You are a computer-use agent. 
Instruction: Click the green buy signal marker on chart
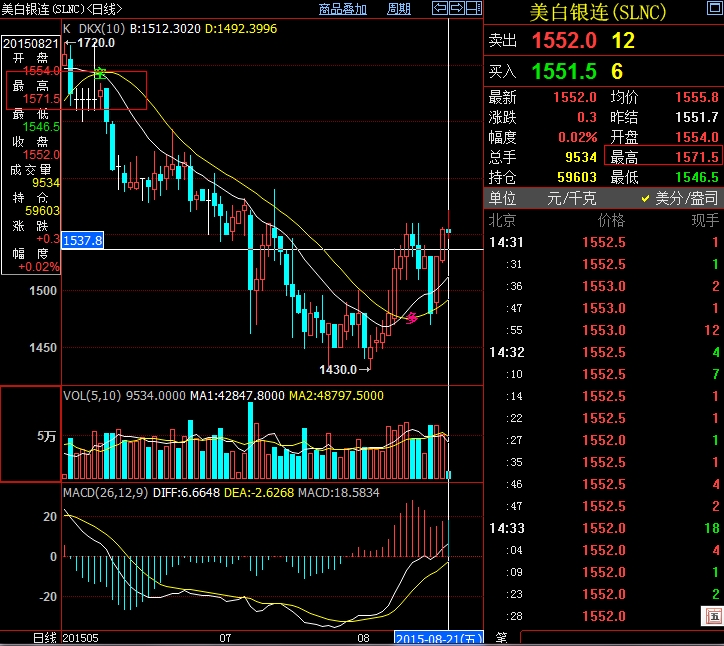tap(100, 74)
